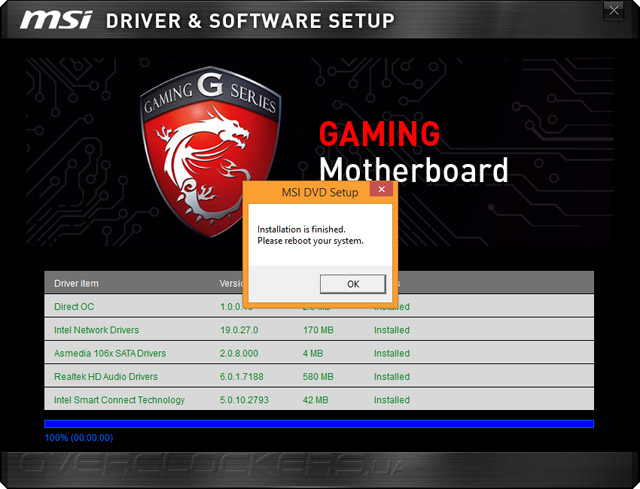Click Installed status for Intel Network Drivers
This screenshot has height=489, width=640.
point(392,330)
